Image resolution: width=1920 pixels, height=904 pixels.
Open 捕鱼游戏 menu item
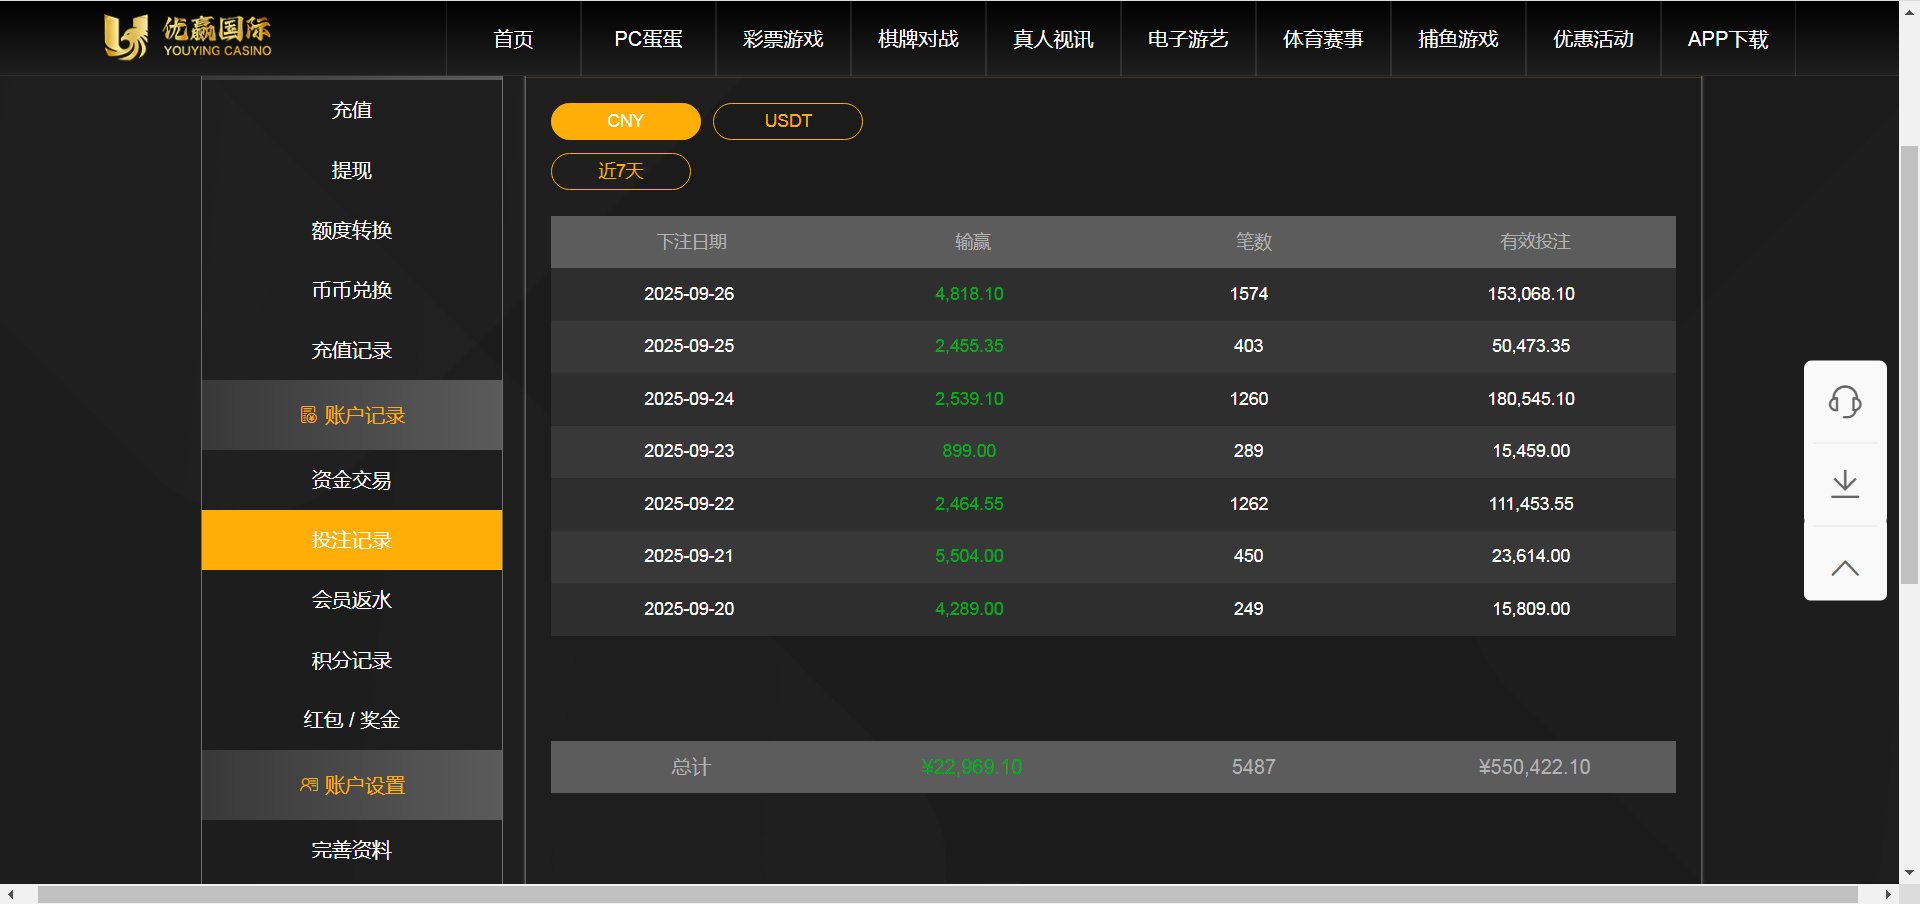point(1458,39)
